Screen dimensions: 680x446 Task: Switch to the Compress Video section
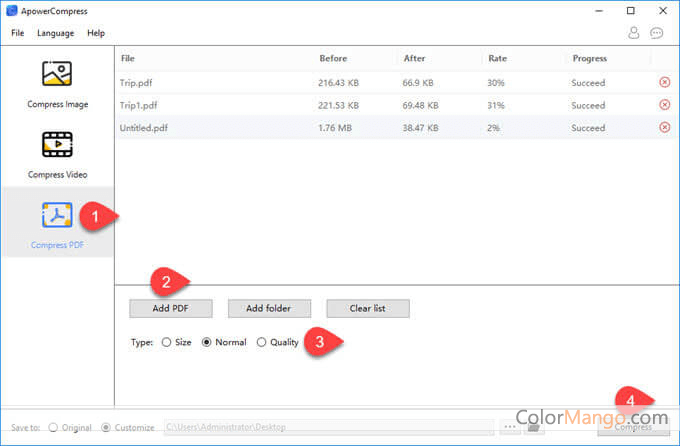pyautogui.click(x=57, y=154)
